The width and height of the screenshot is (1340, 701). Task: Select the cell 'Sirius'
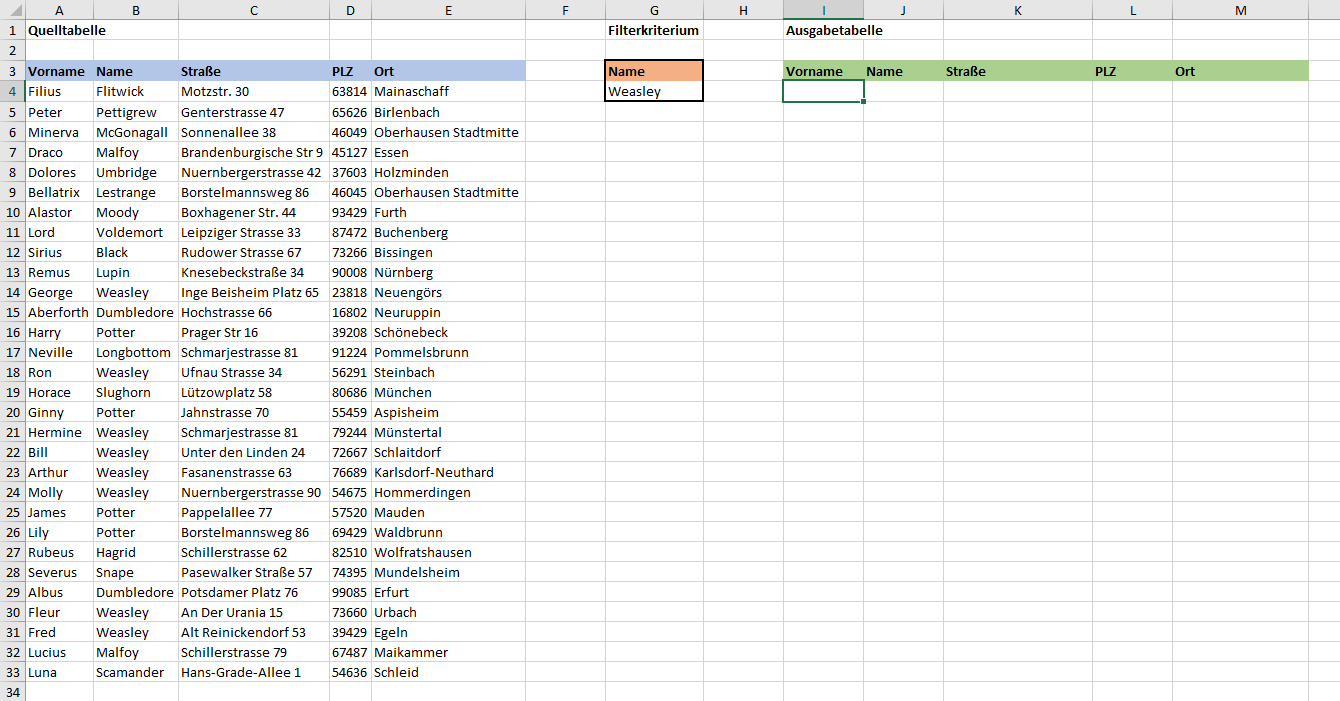60,252
